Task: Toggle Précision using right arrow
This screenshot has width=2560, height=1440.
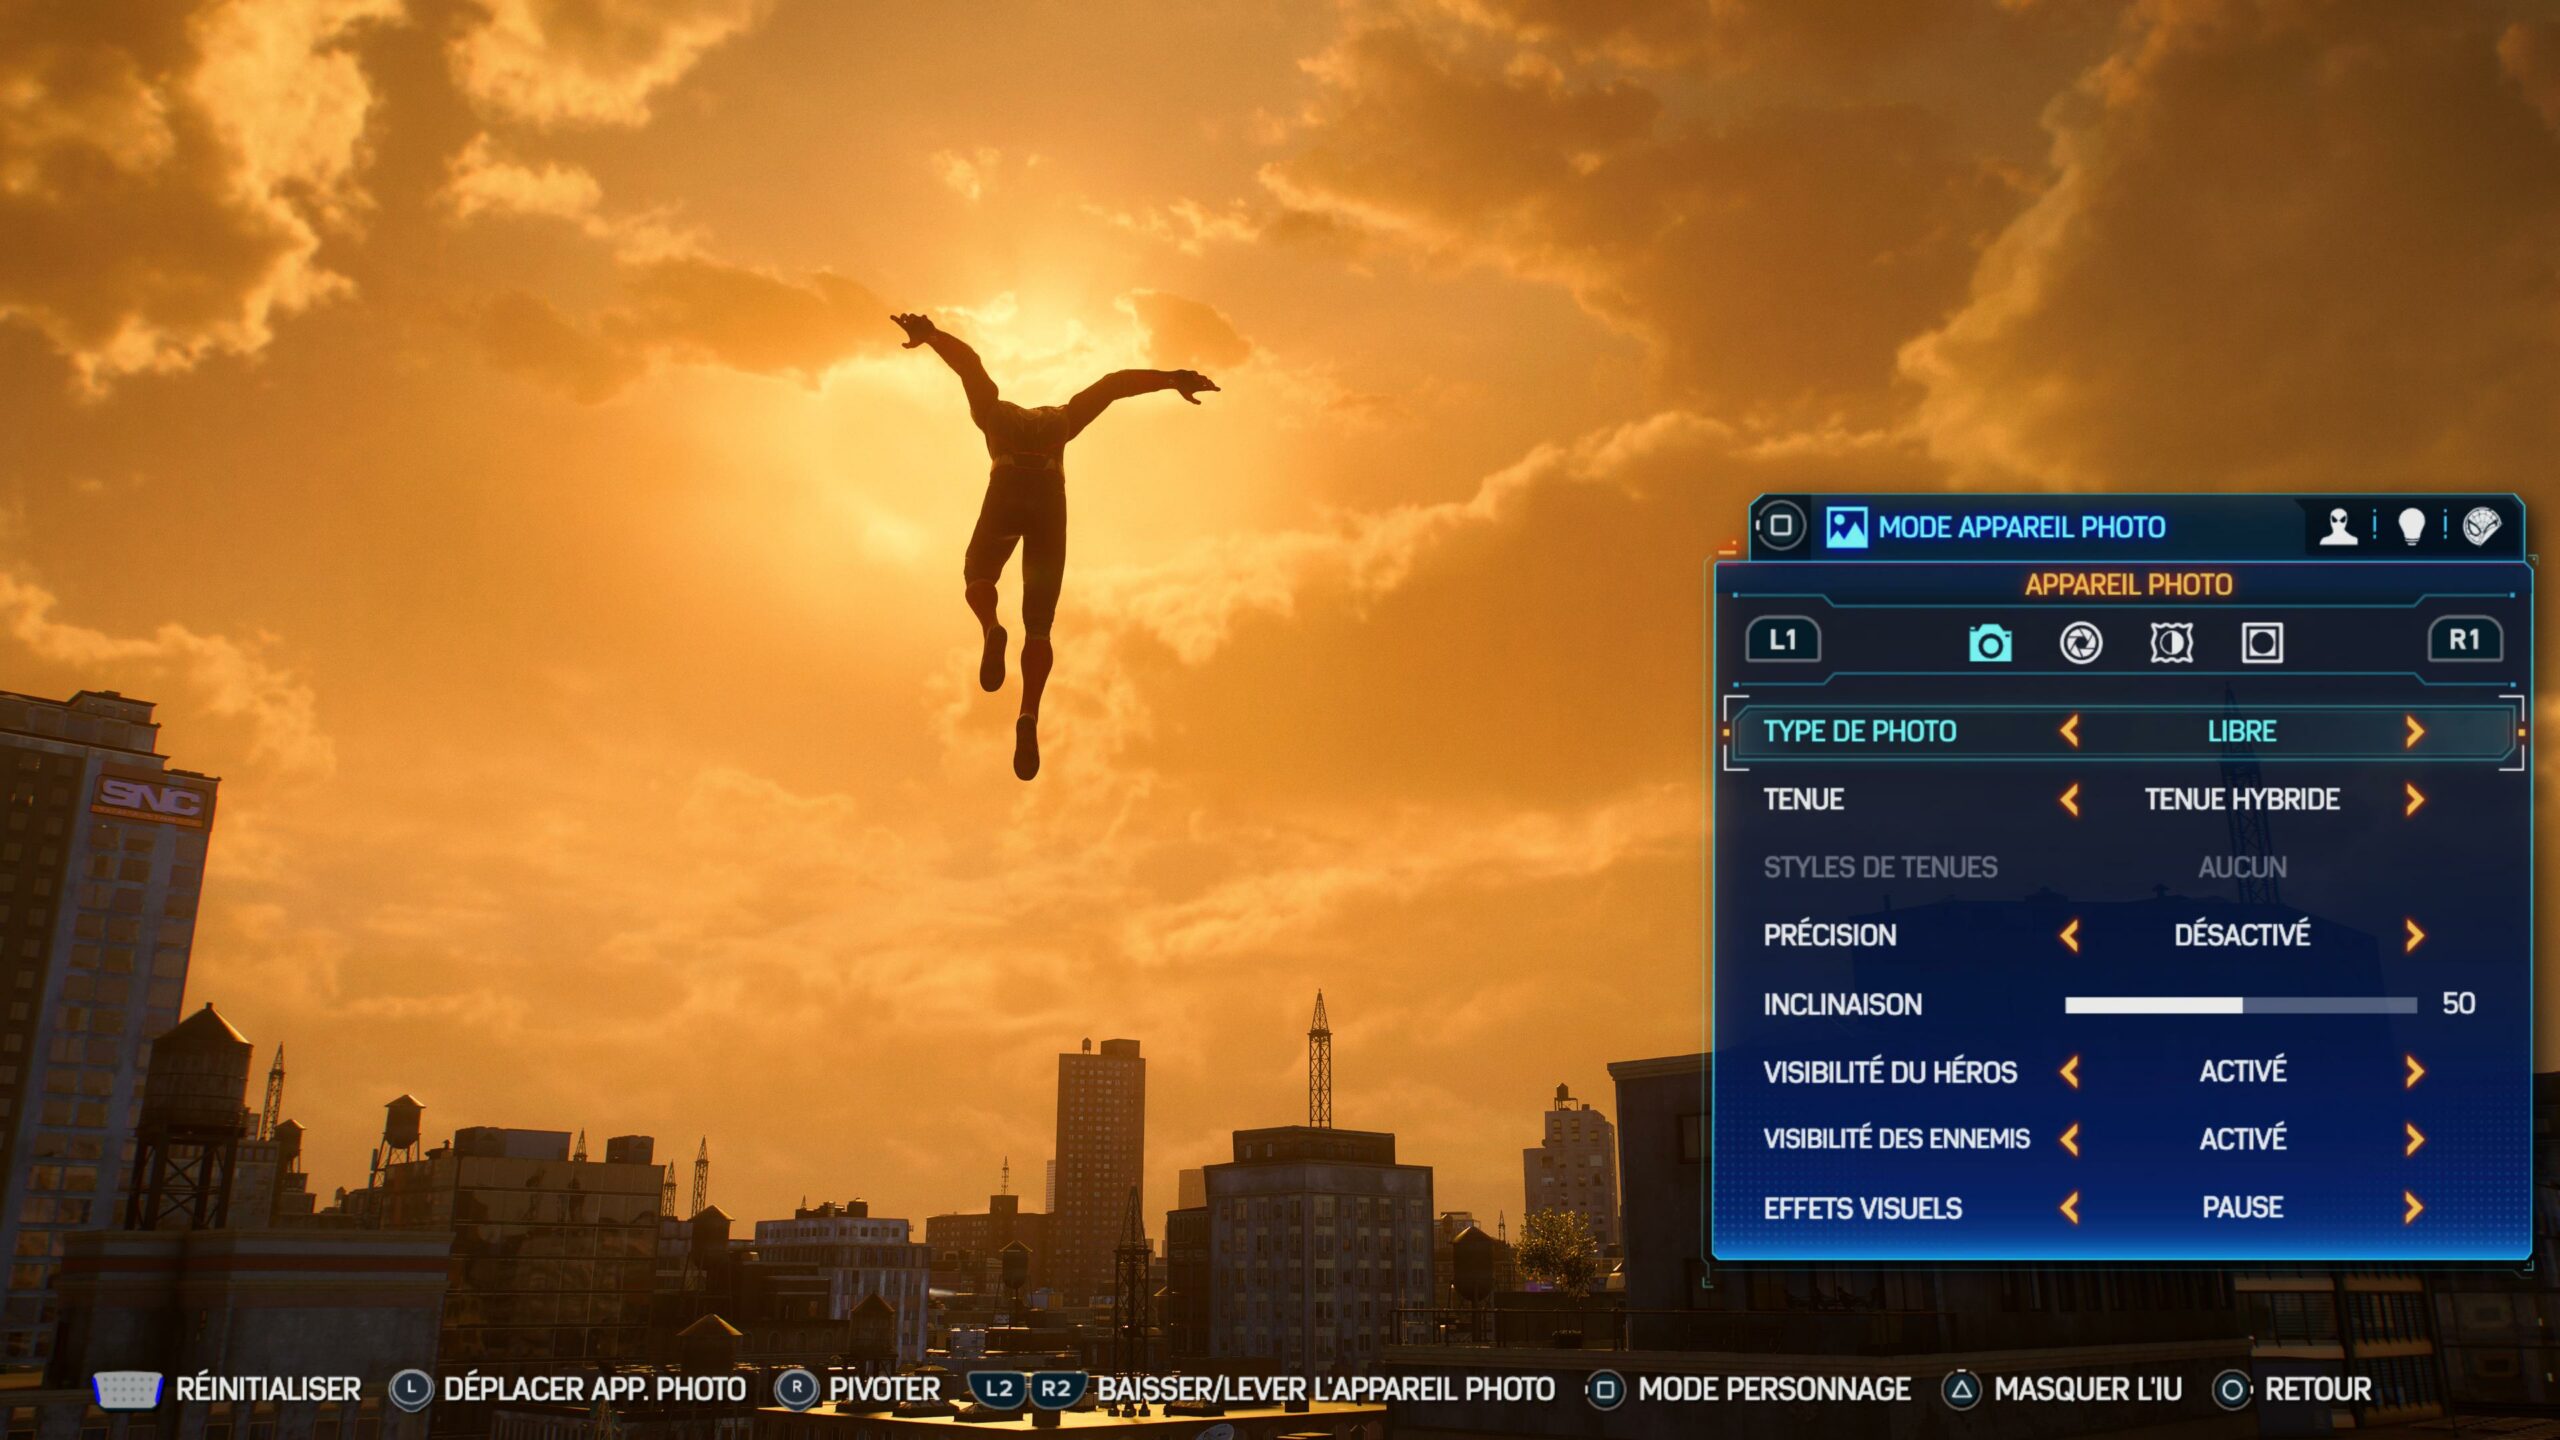Action: 2414,935
